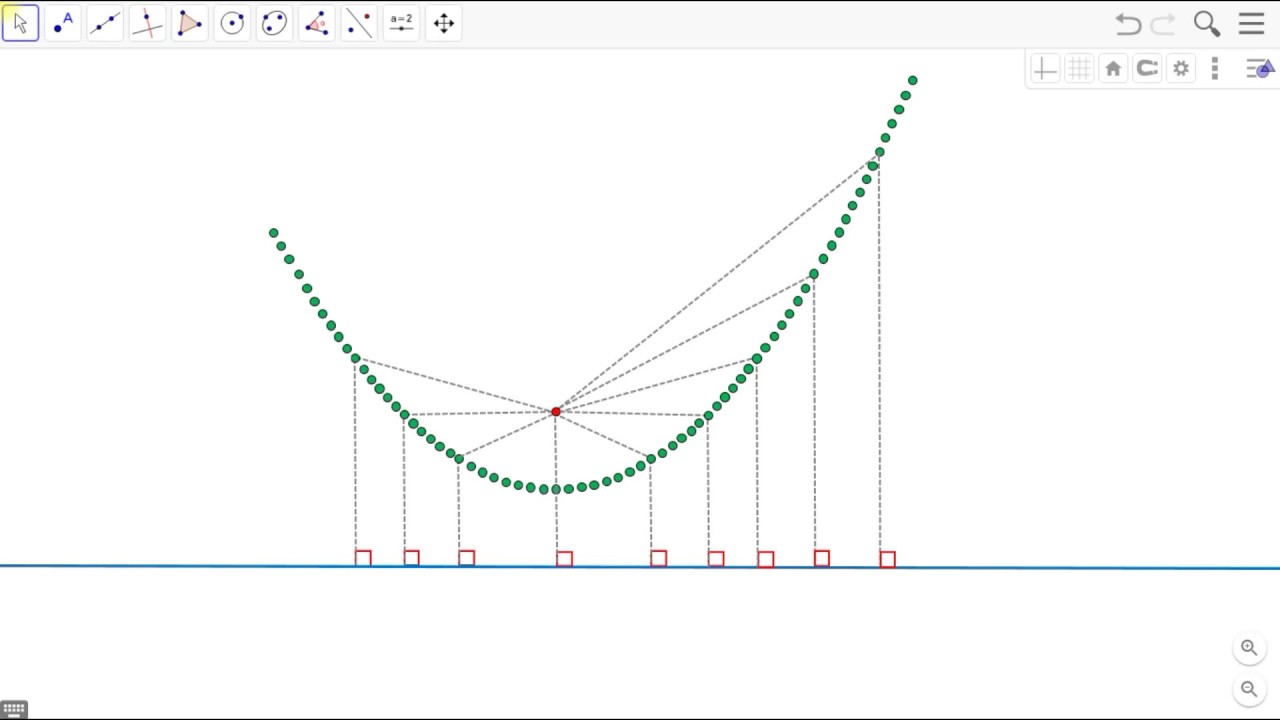Click the Redo arrow
This screenshot has height=720, width=1280.
[1163, 24]
